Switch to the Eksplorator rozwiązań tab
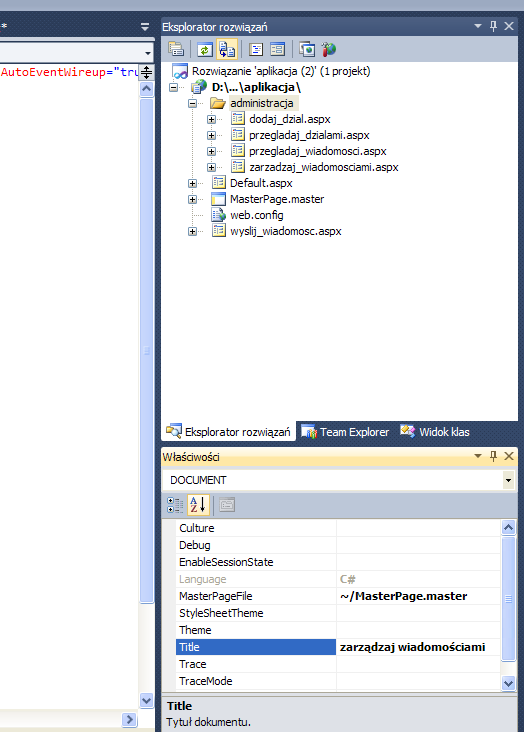524x732 pixels. (x=228, y=432)
